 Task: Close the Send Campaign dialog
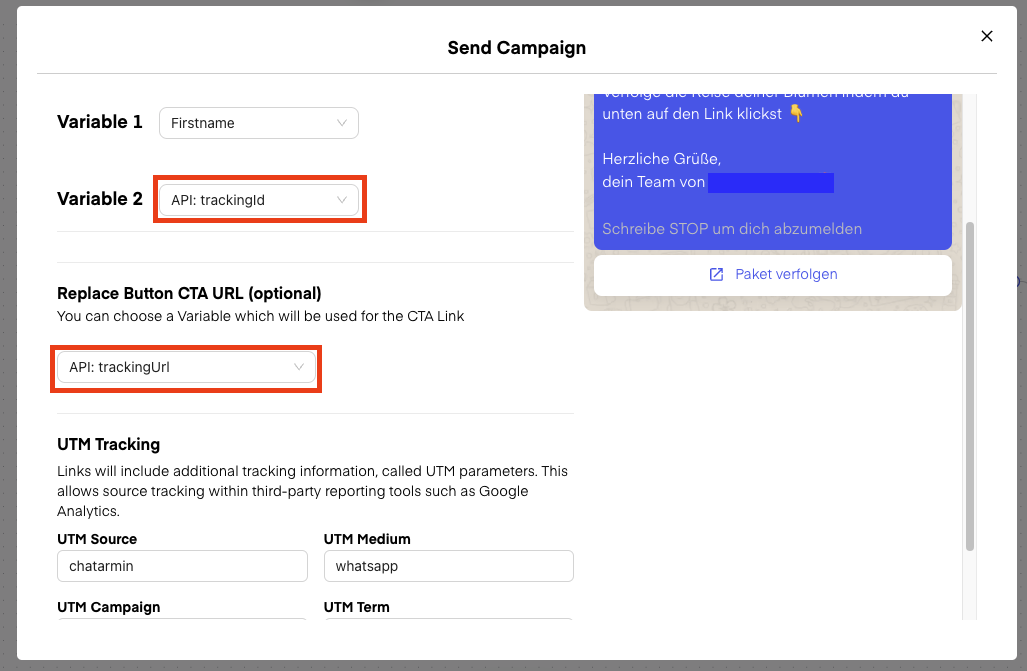986,36
